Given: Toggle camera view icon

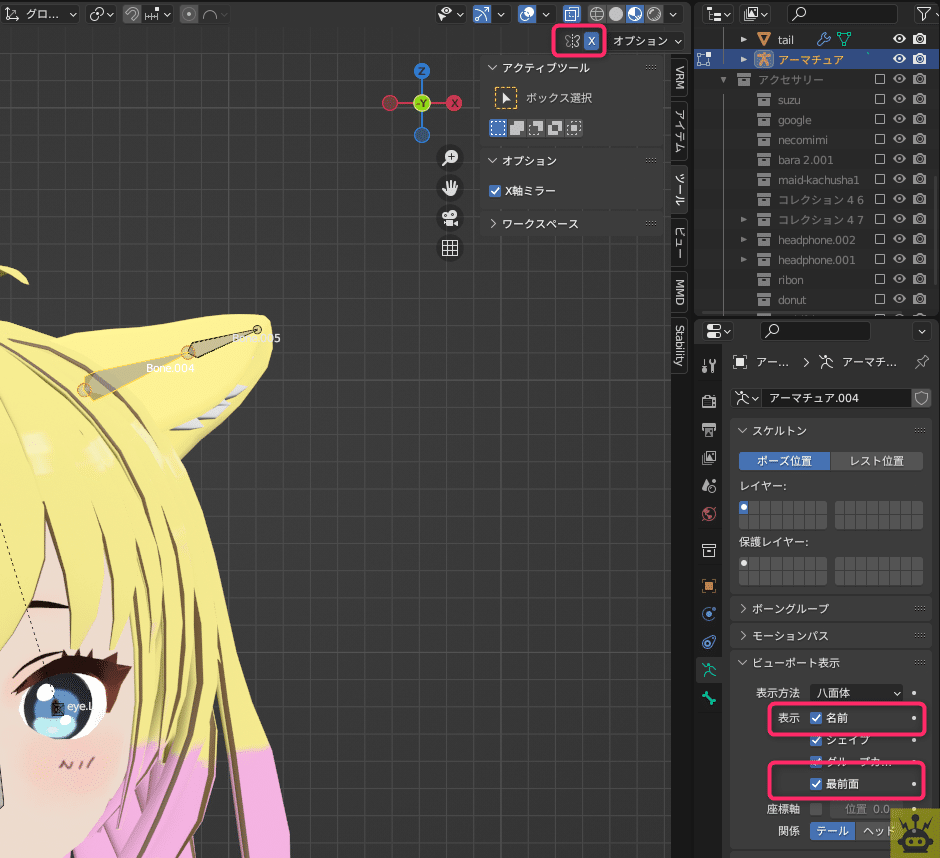Looking at the screenshot, I should click(x=450, y=218).
